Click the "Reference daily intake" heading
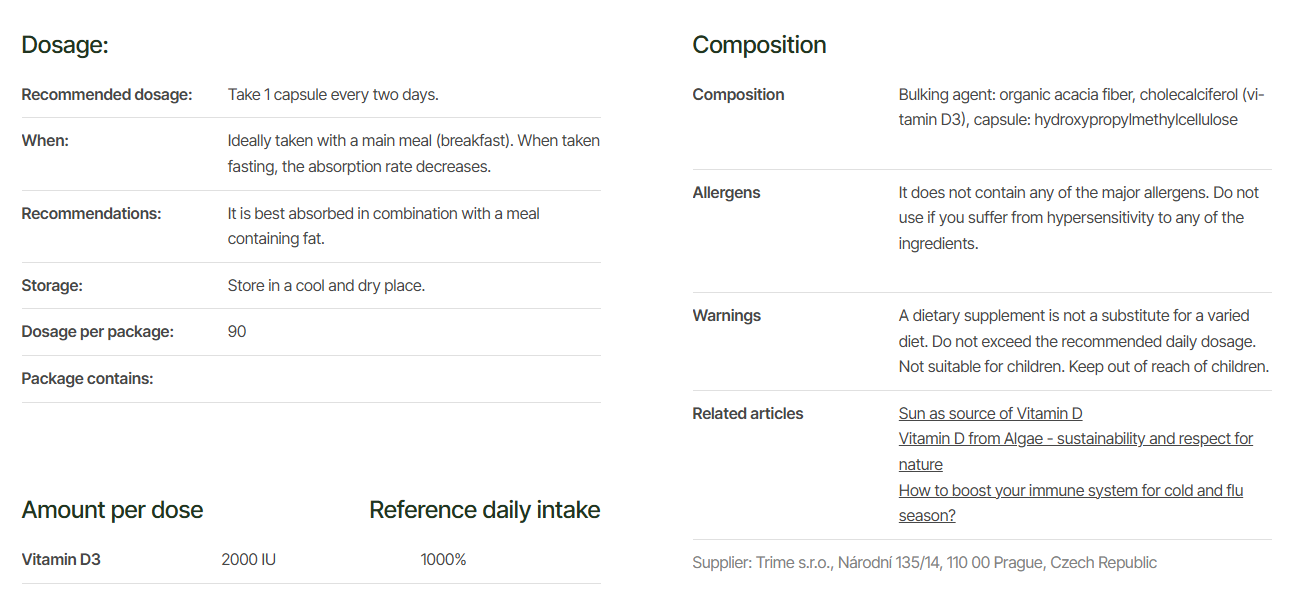This screenshot has height=592, width=1291. click(x=484, y=510)
